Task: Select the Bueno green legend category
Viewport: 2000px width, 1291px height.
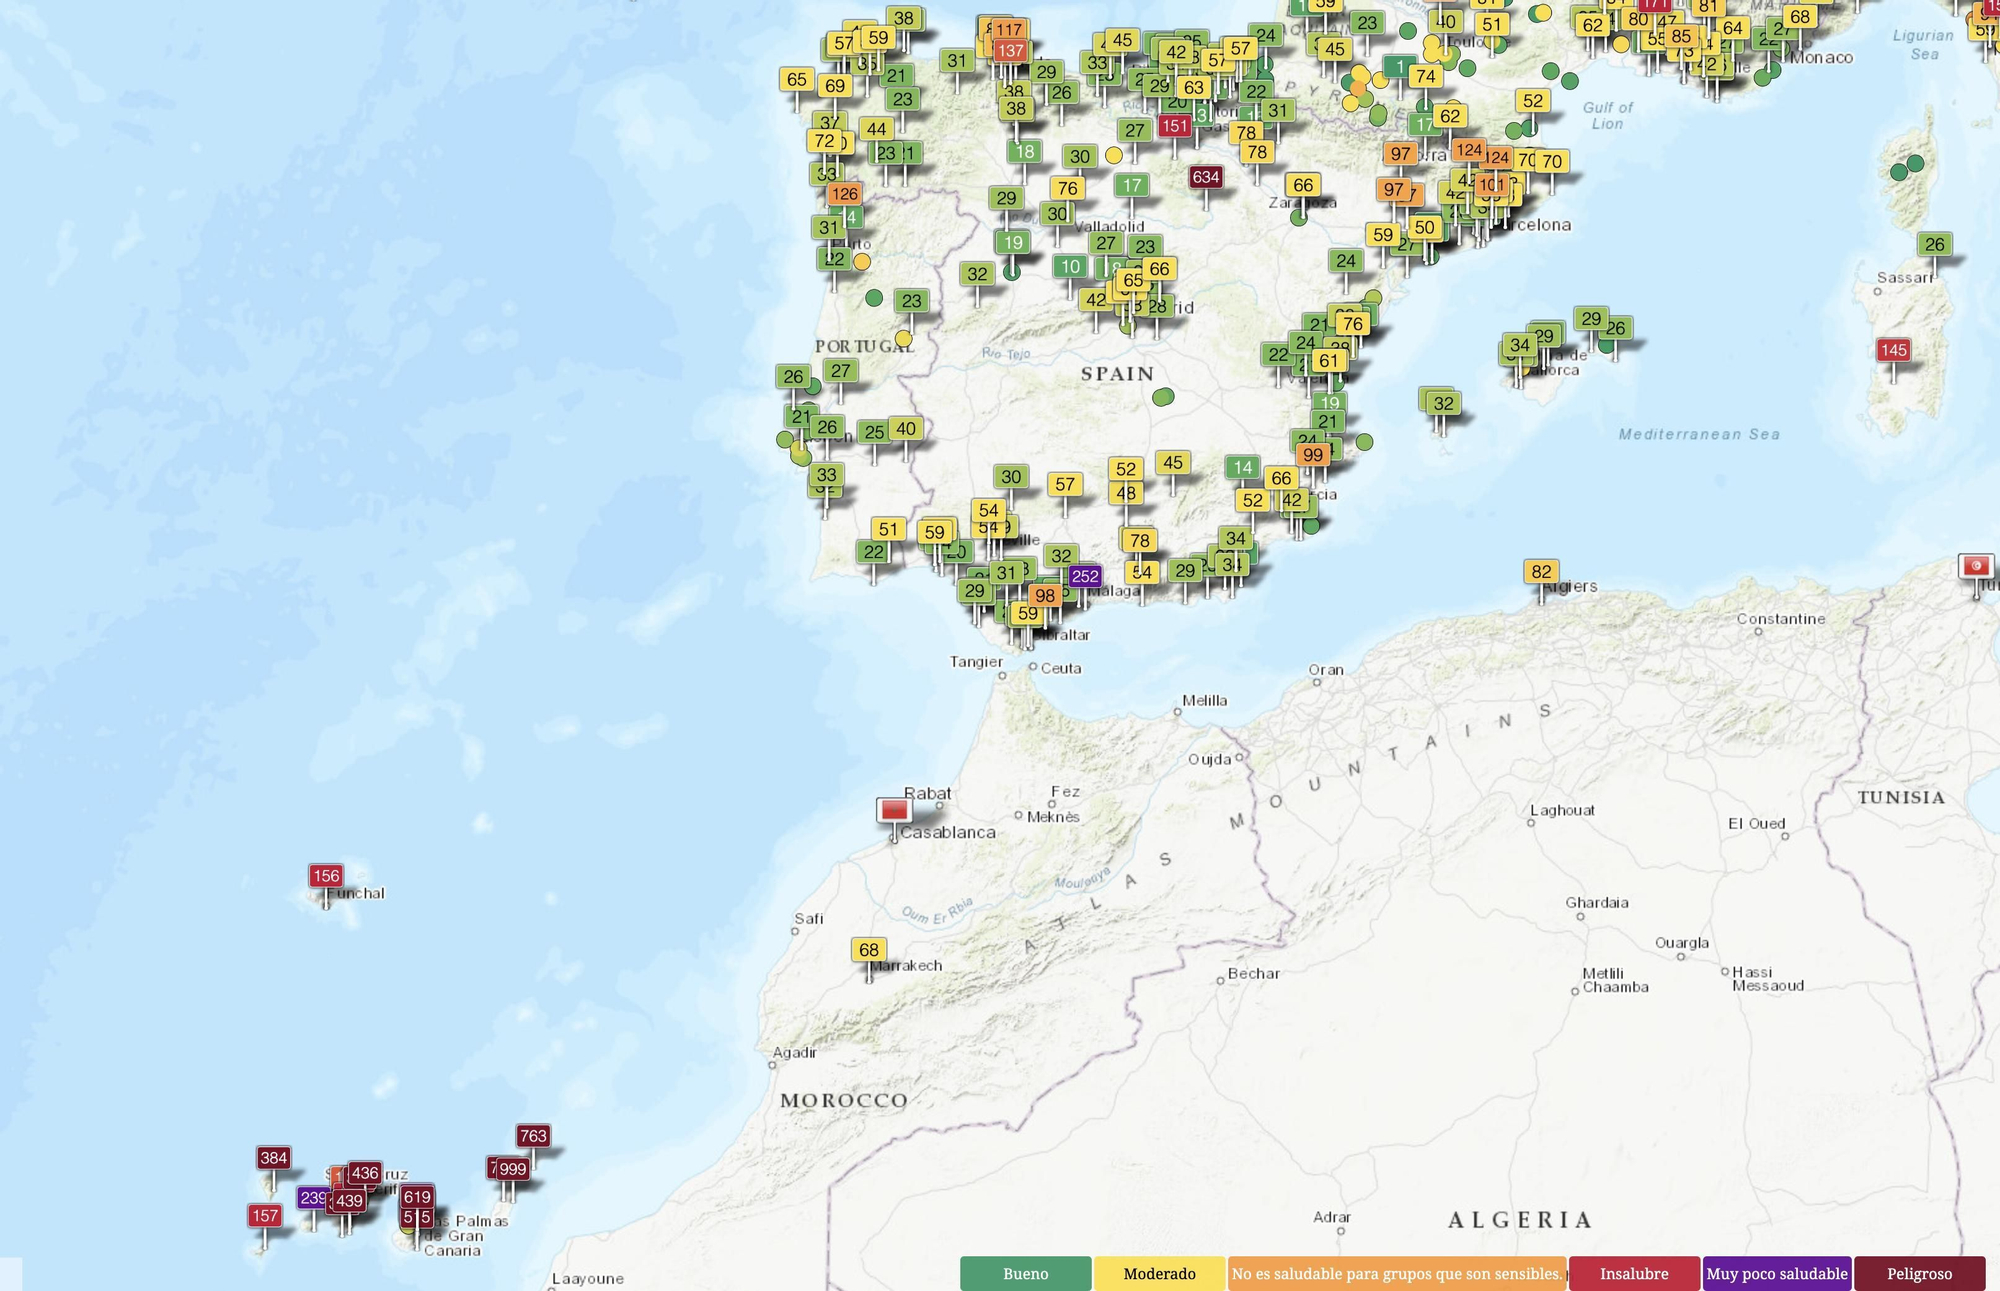Action: pos(1026,1274)
